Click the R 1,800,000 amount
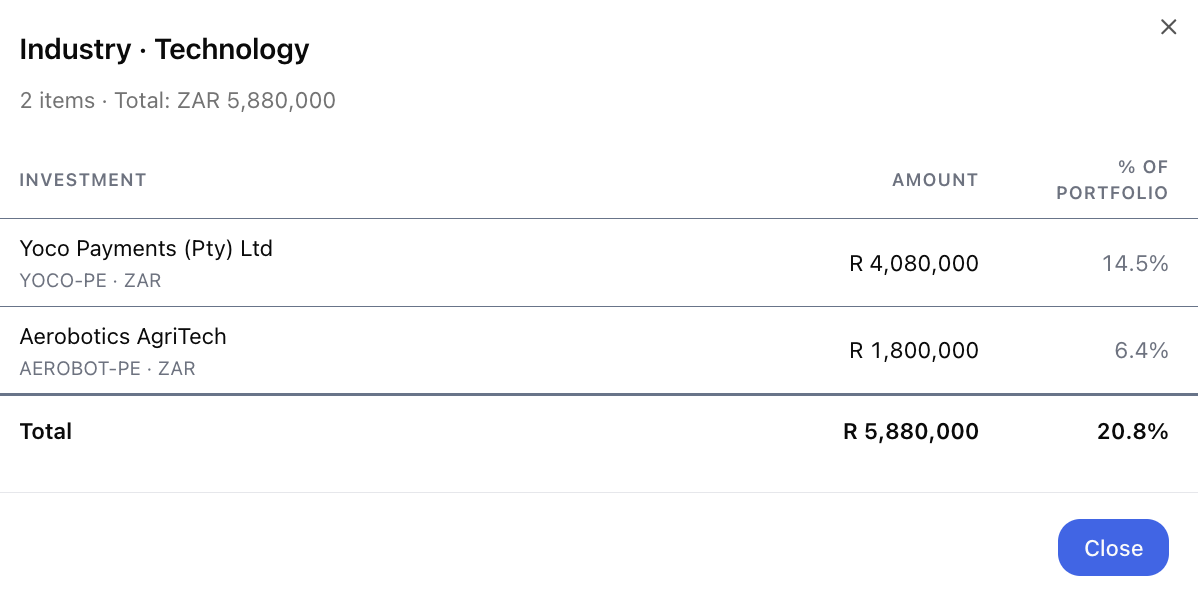This screenshot has height=592, width=1198. [x=914, y=351]
